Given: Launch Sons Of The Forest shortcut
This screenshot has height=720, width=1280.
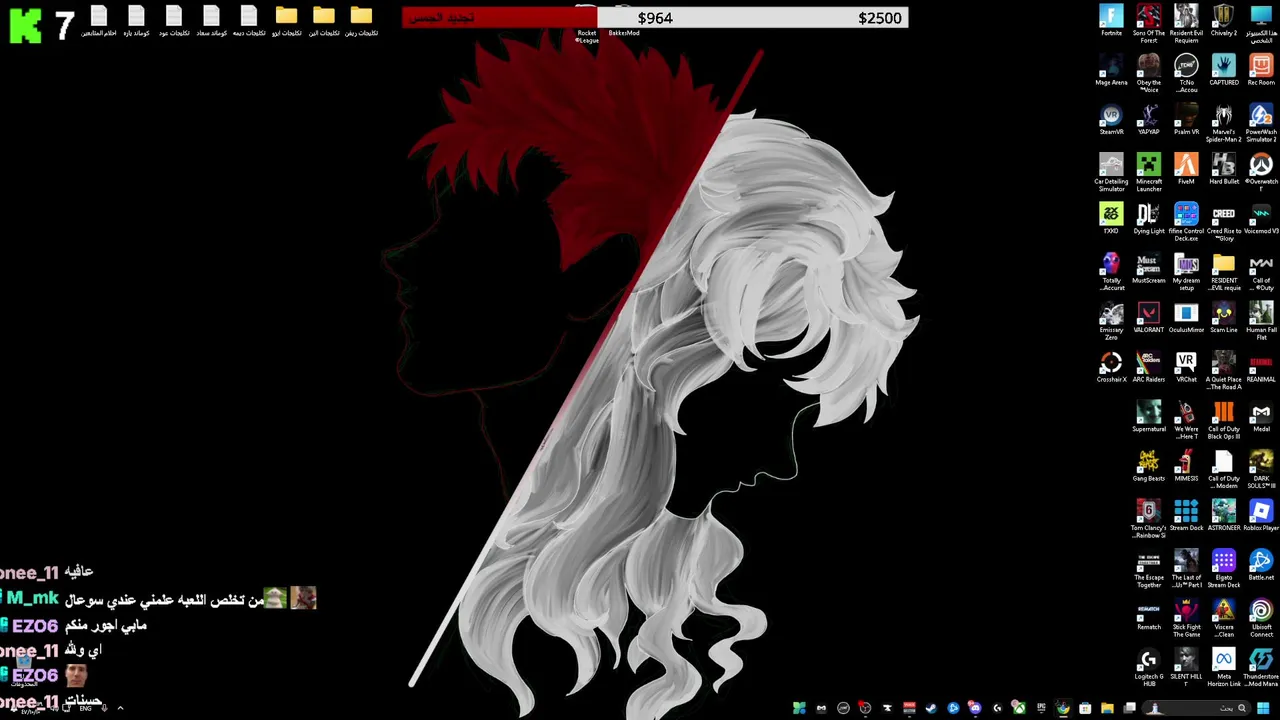Looking at the screenshot, I should pyautogui.click(x=1149, y=24).
